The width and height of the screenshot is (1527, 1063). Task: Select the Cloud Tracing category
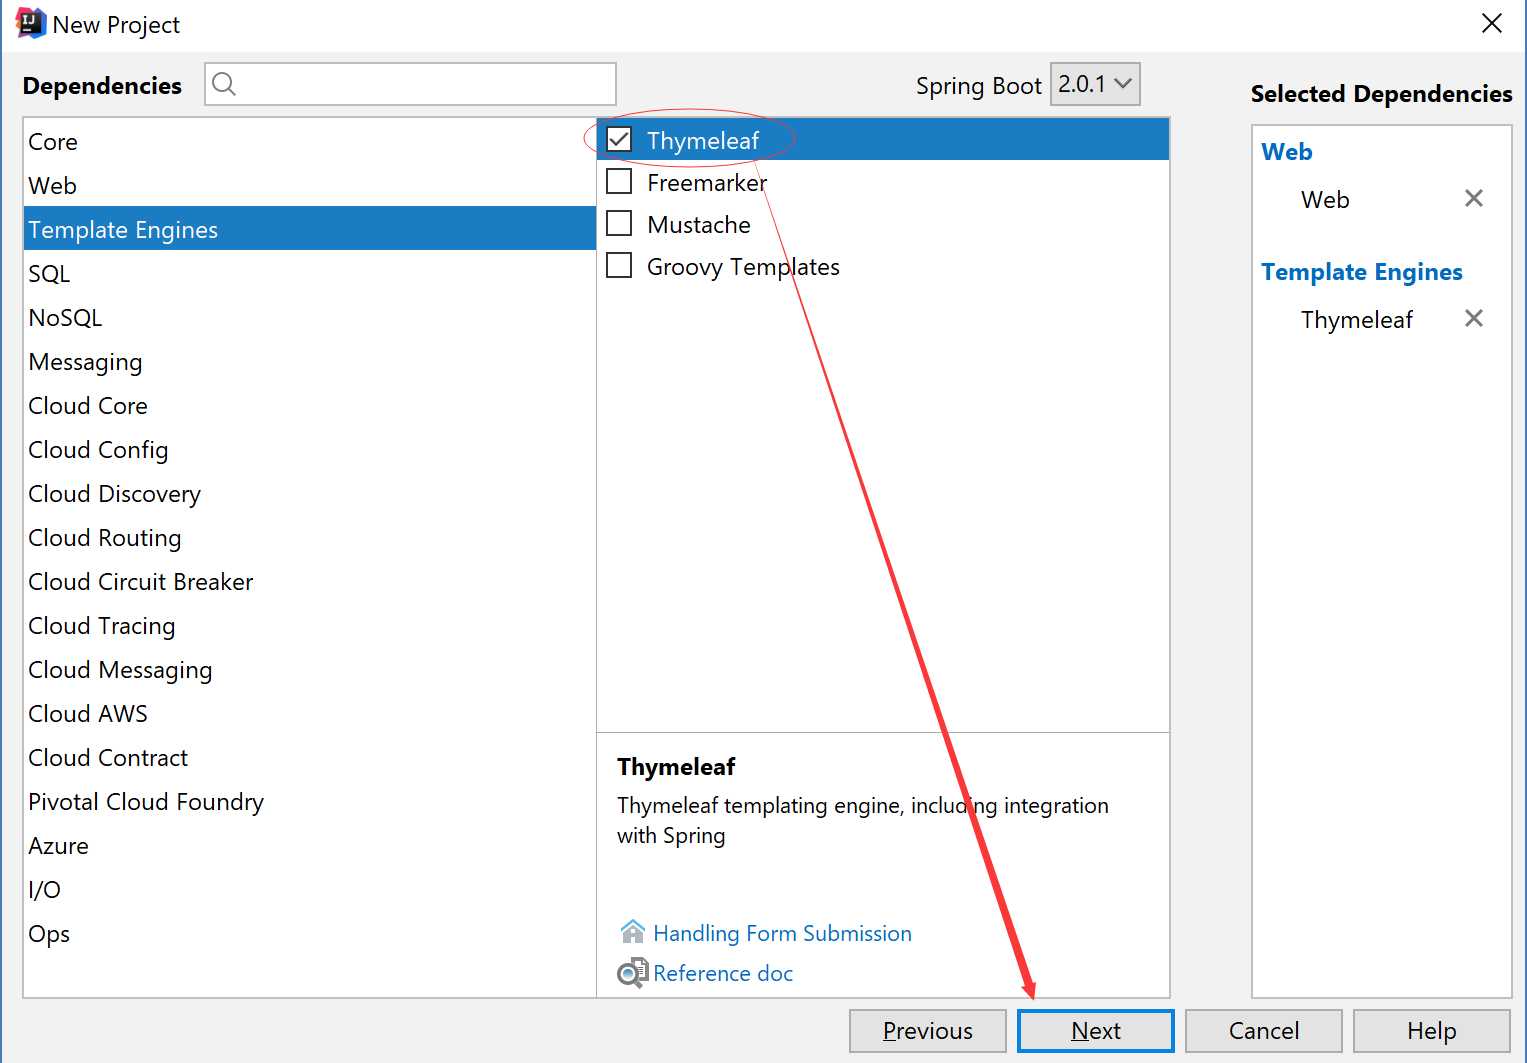pyautogui.click(x=309, y=625)
